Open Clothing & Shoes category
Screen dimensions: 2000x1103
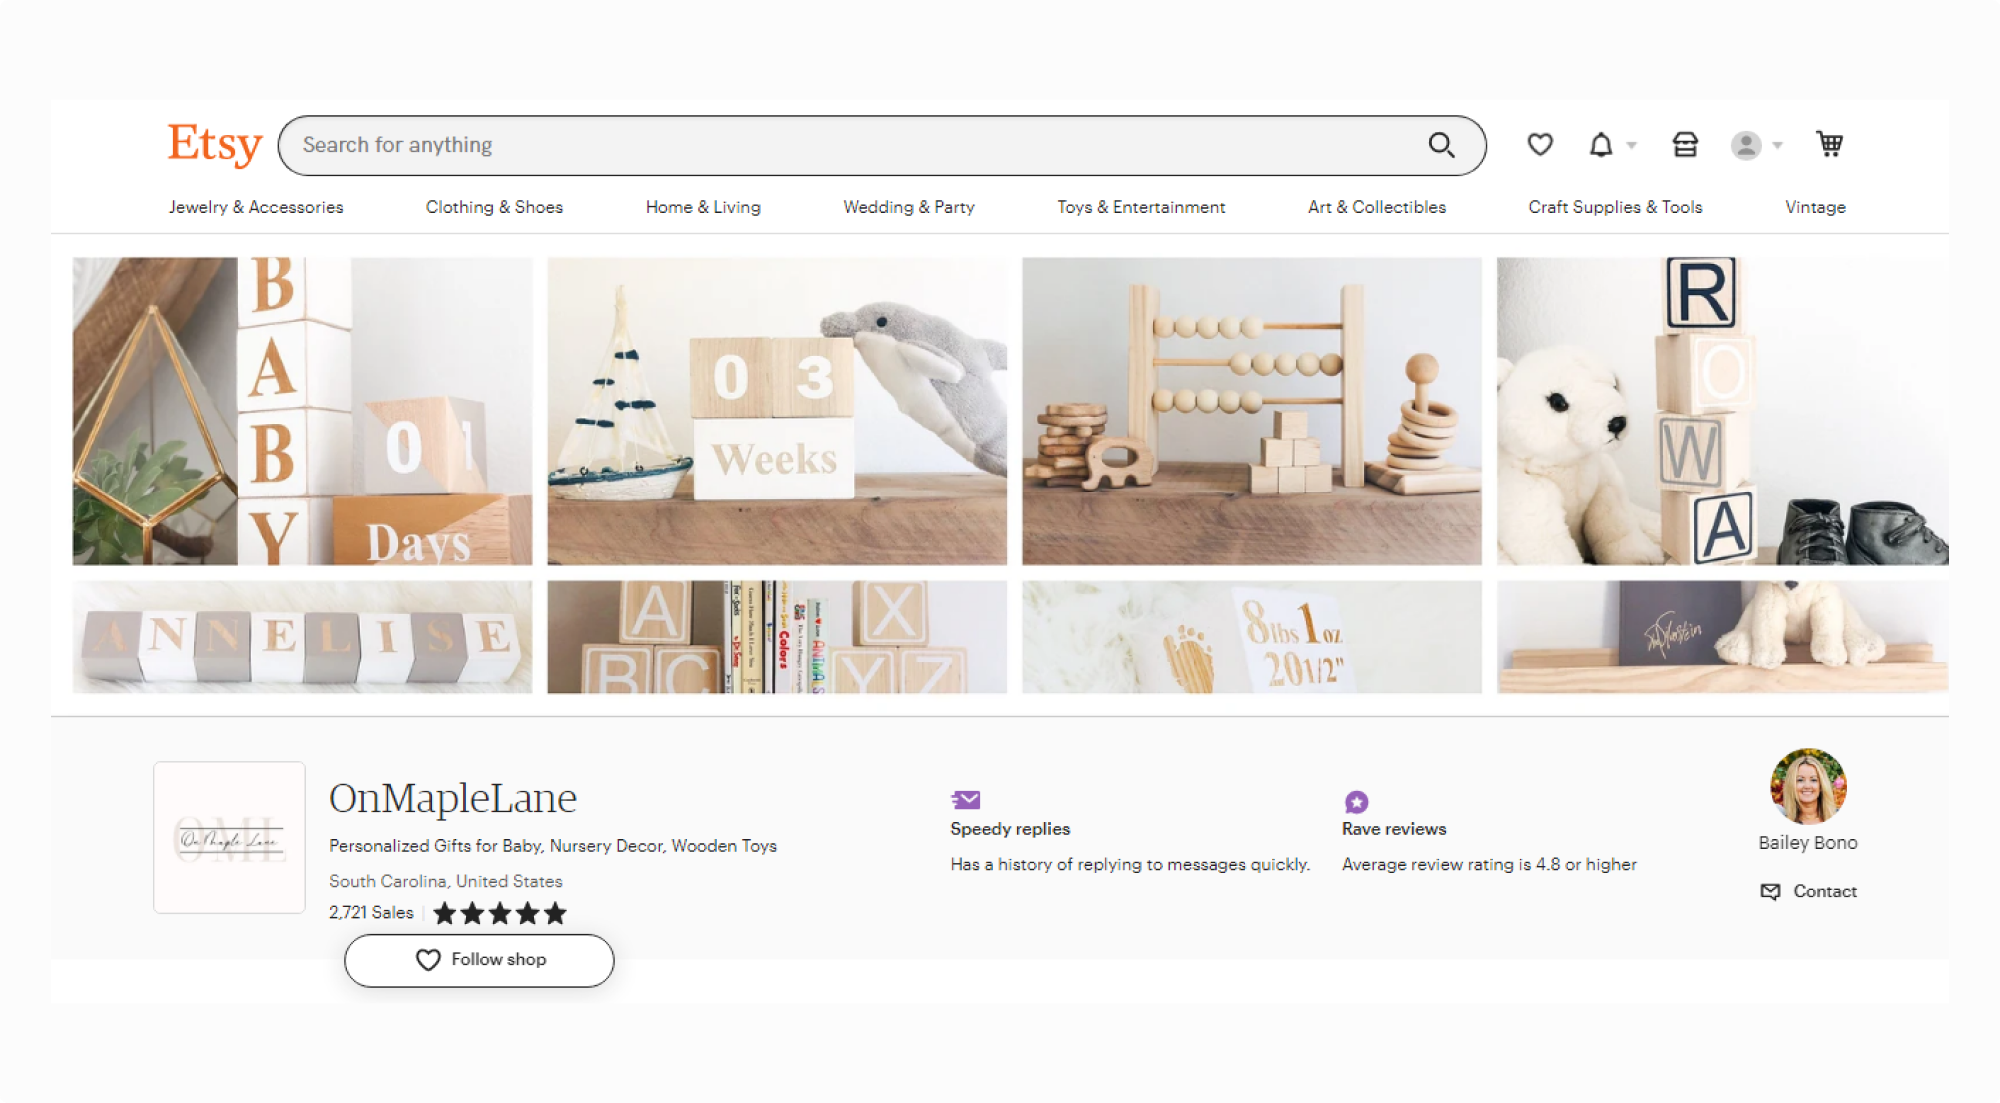(x=494, y=207)
